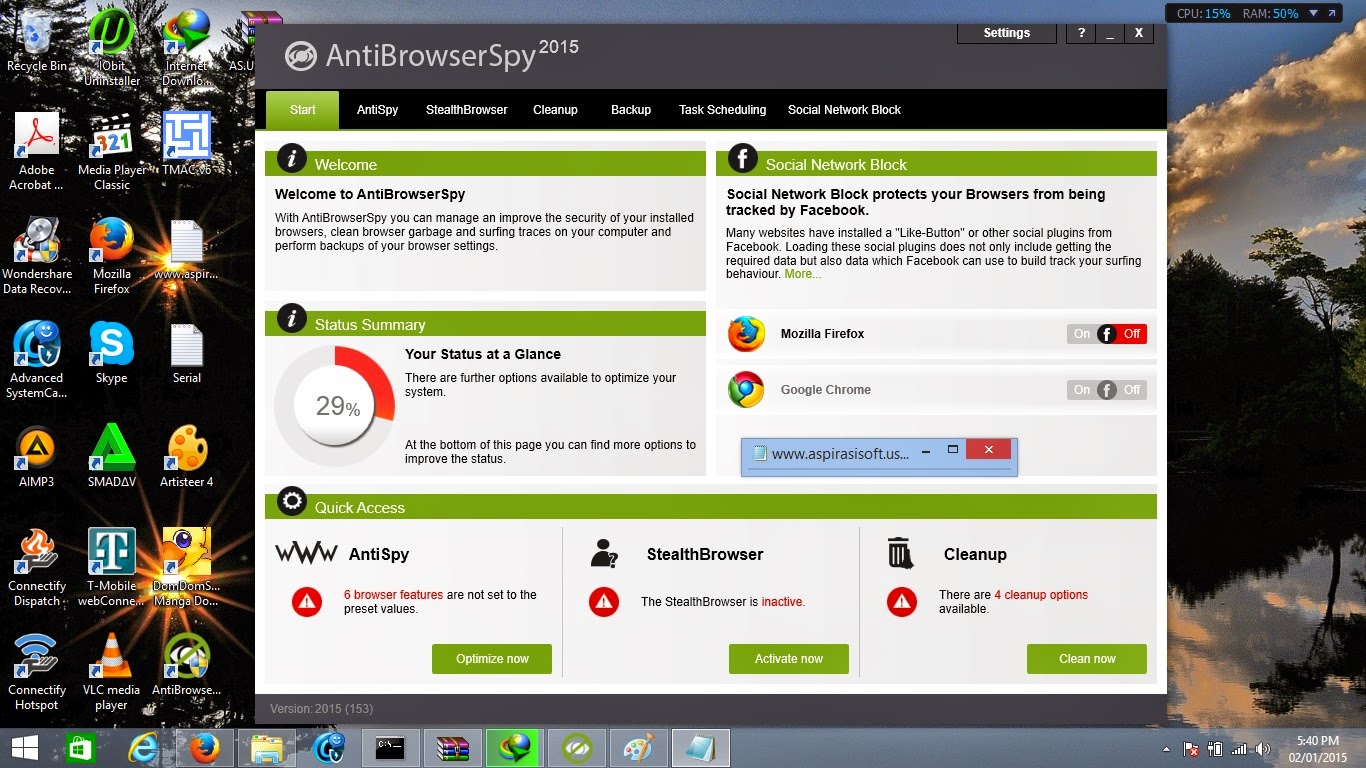Select the Advanced SystemCare desktop icon
This screenshot has width=1366, height=768.
(x=37, y=360)
